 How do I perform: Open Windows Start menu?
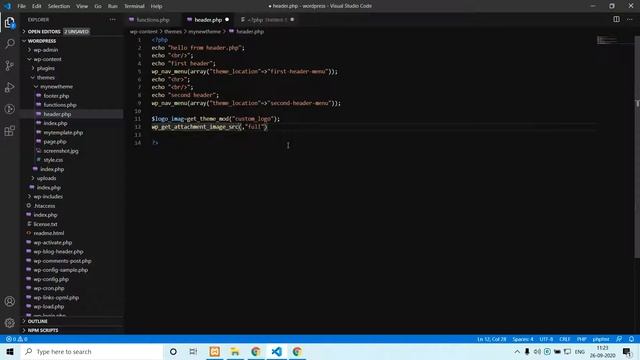[10, 351]
